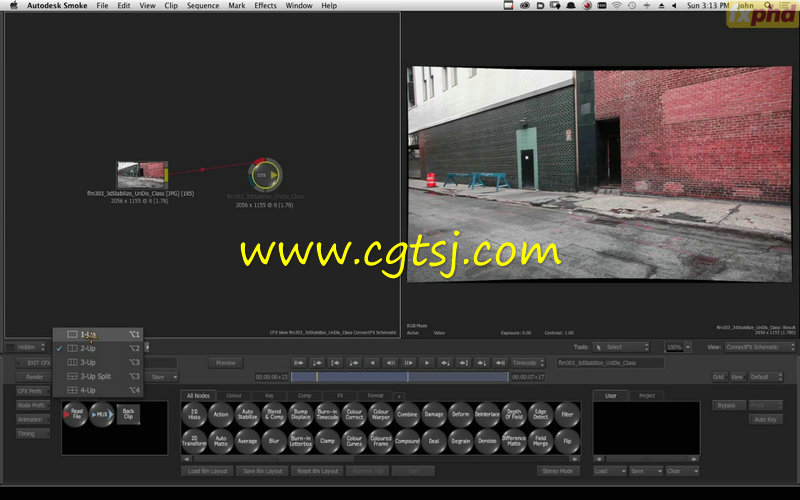The width and height of the screenshot is (800, 500).
Task: Select the Colour Curves node
Action: point(354,441)
